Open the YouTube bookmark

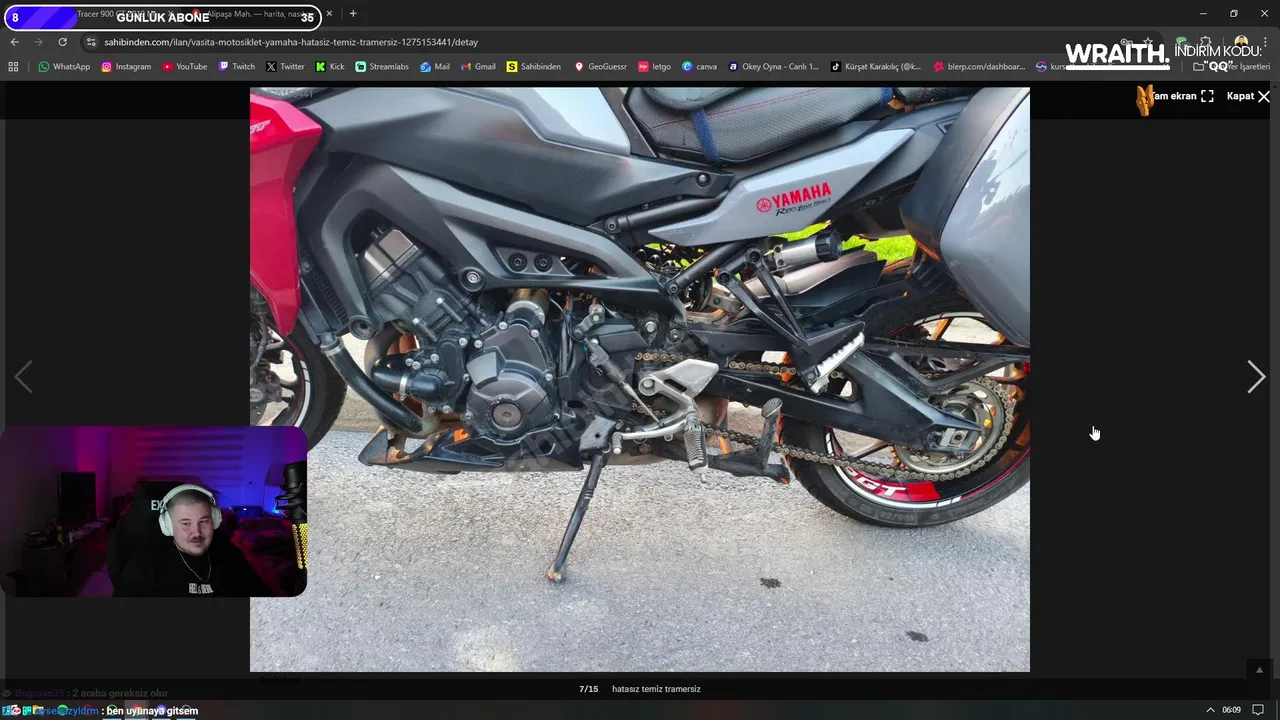coord(184,66)
